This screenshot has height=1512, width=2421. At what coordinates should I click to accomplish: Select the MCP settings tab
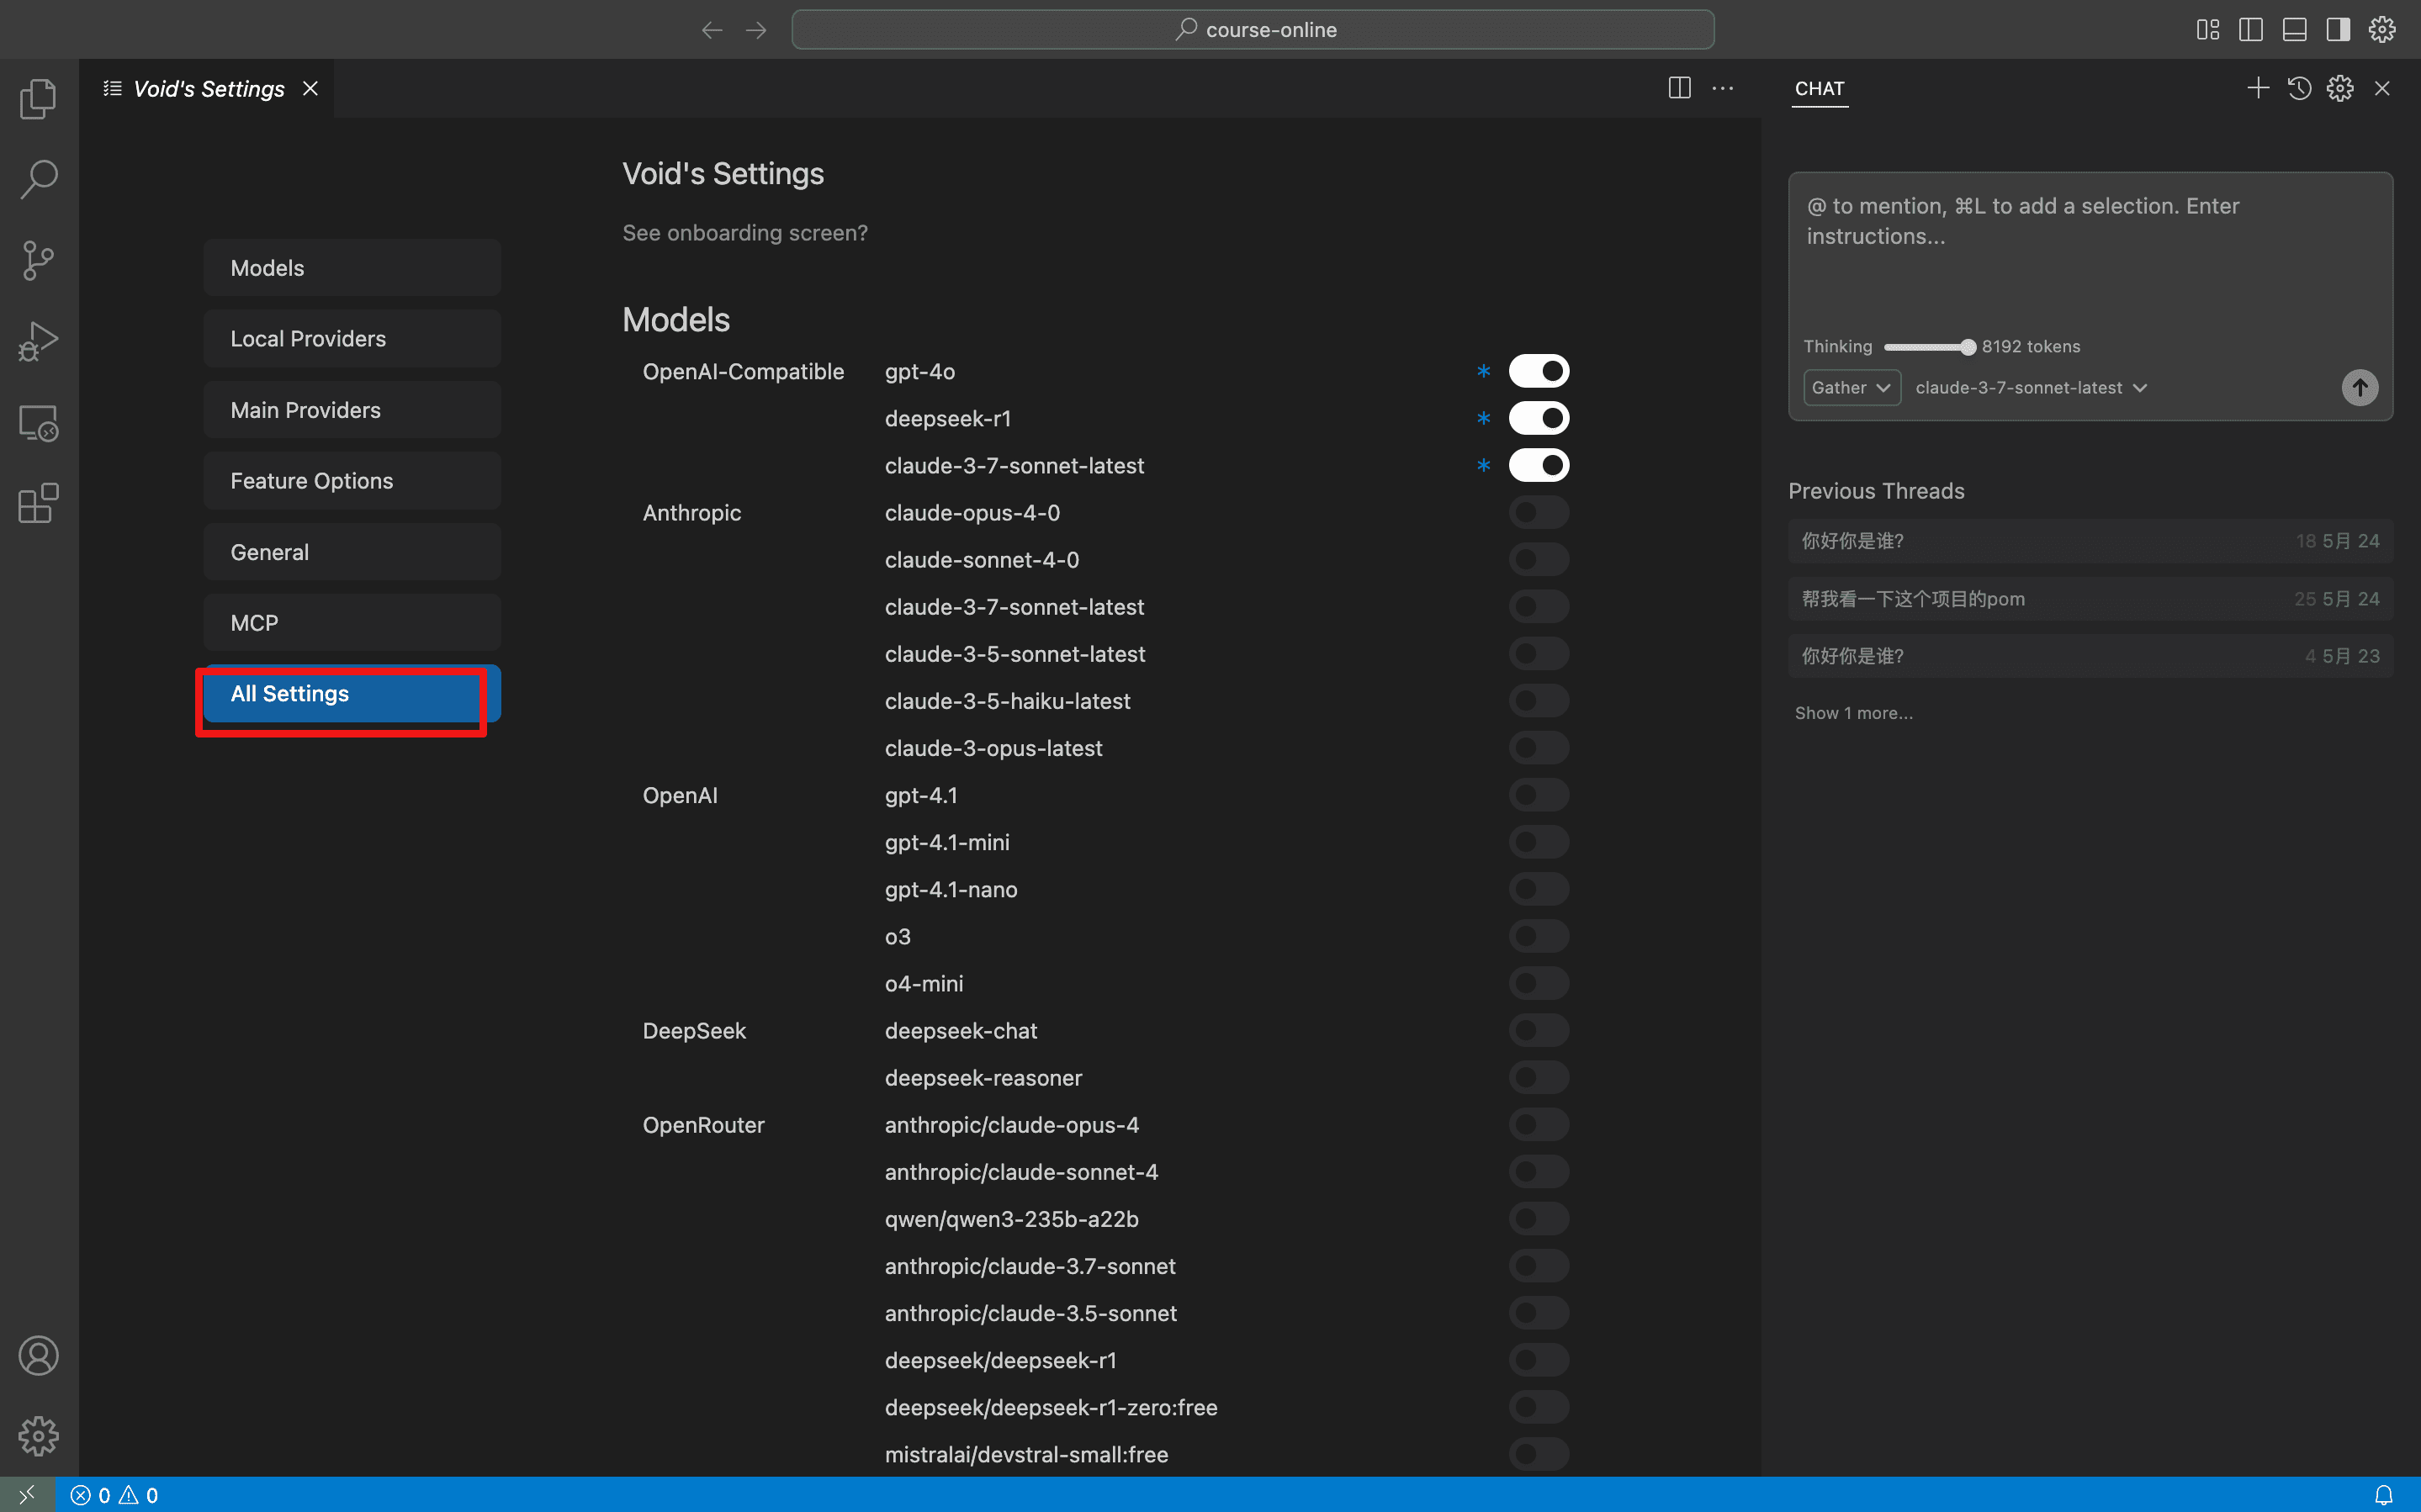coord(352,622)
